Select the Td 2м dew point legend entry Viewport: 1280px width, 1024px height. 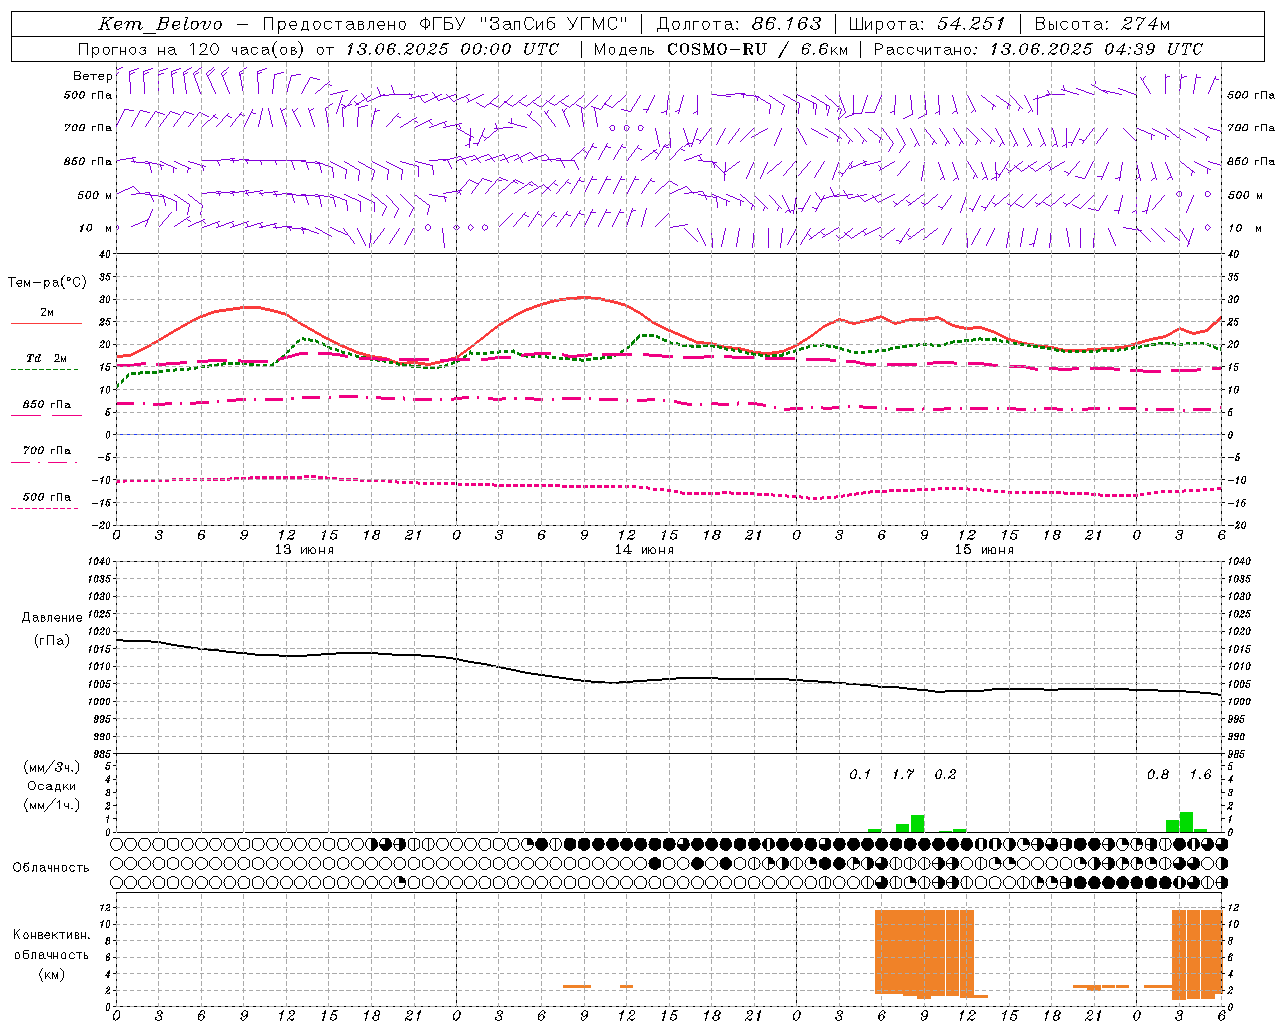pyautogui.click(x=46, y=358)
